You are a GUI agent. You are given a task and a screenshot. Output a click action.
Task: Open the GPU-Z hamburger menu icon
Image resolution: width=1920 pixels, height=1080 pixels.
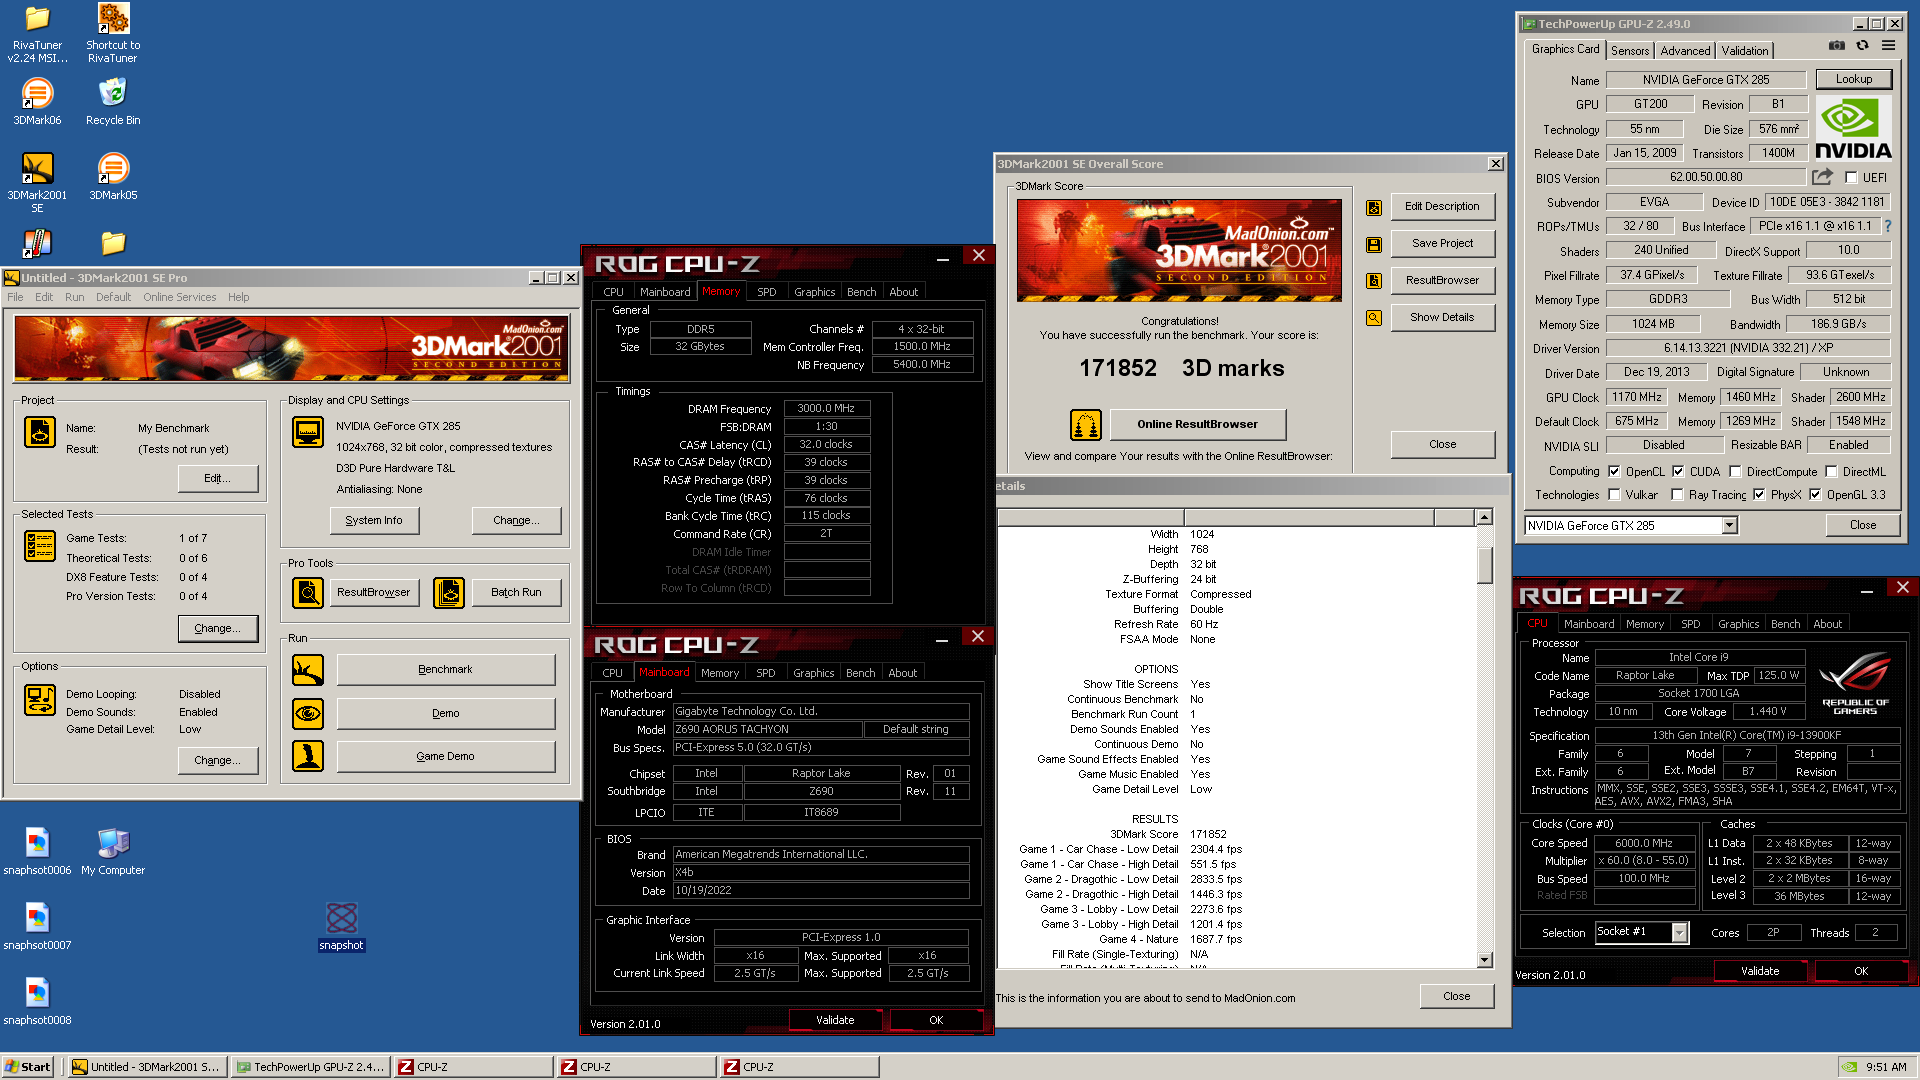pyautogui.click(x=1888, y=46)
